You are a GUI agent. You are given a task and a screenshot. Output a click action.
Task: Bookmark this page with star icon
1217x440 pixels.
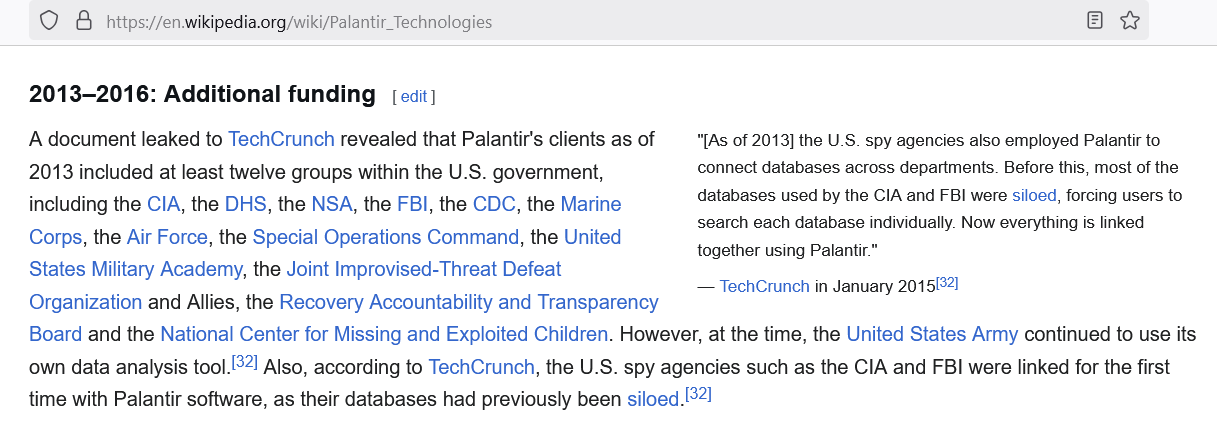[x=1130, y=20]
